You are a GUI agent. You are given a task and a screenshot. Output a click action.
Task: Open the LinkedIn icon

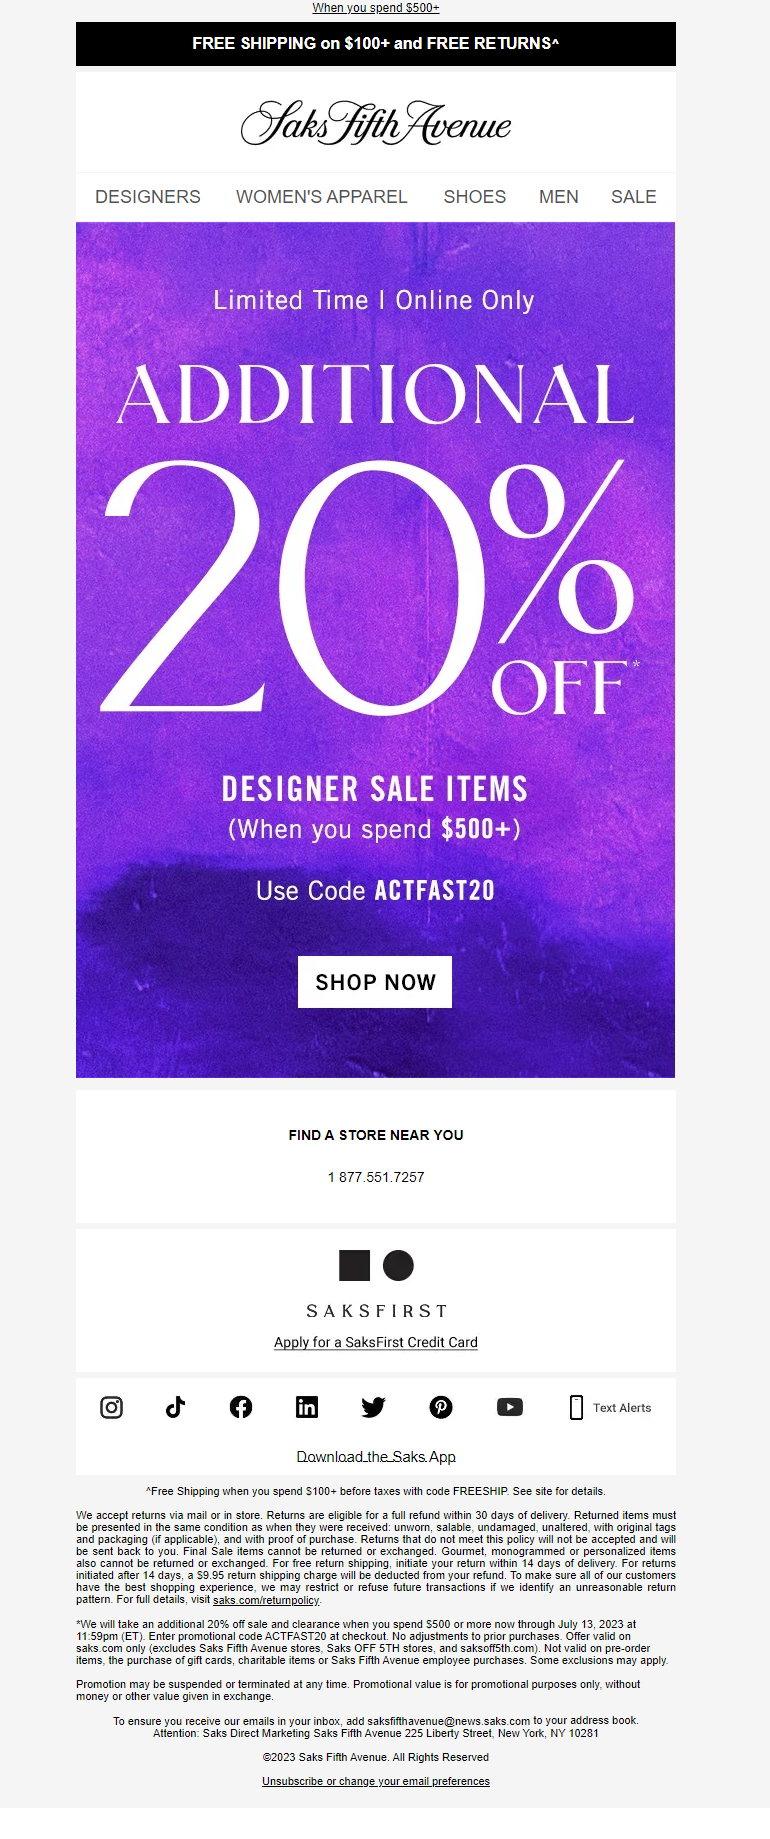(x=307, y=1407)
